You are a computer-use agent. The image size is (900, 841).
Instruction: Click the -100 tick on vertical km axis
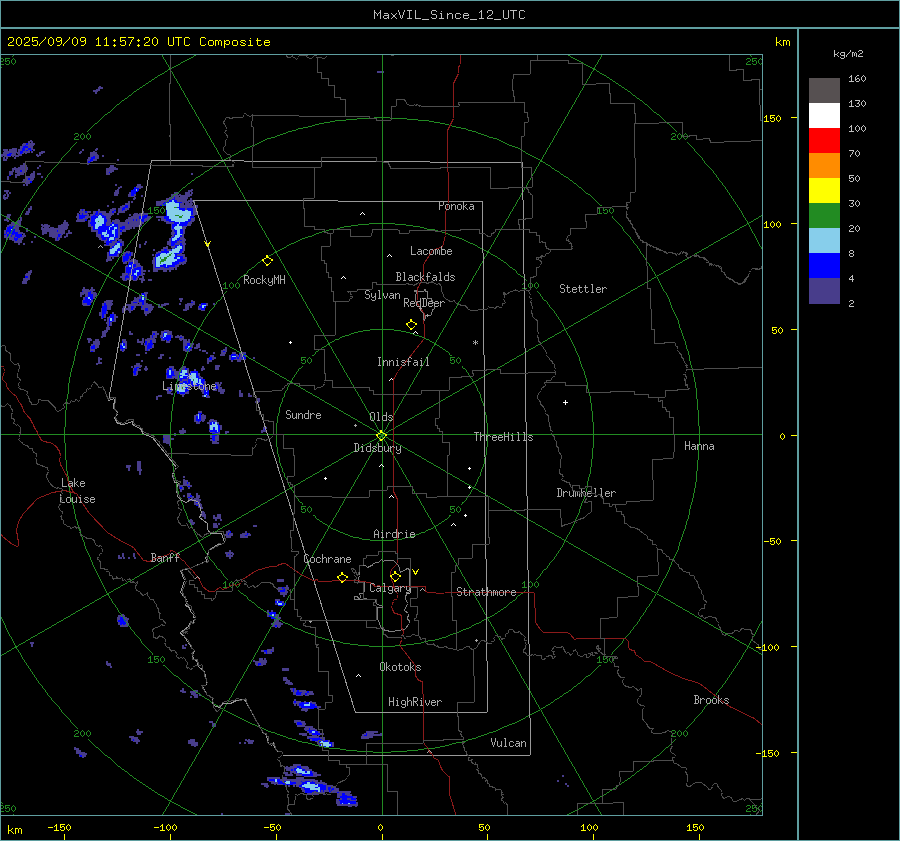pos(768,647)
